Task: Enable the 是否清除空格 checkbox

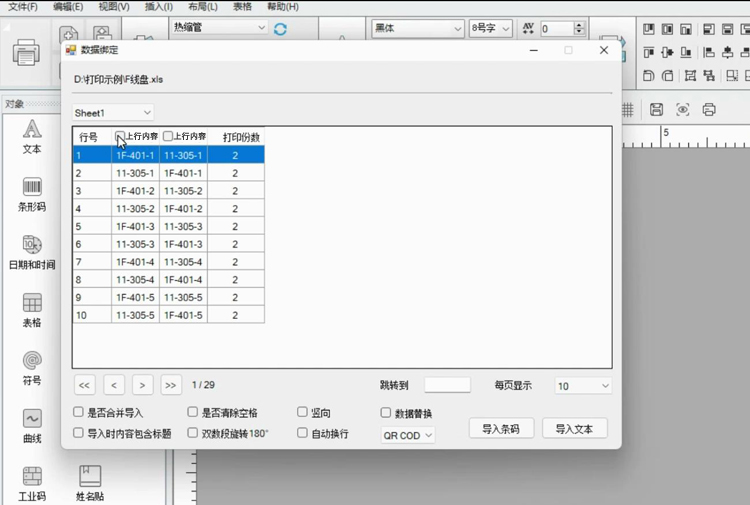Action: (x=192, y=412)
